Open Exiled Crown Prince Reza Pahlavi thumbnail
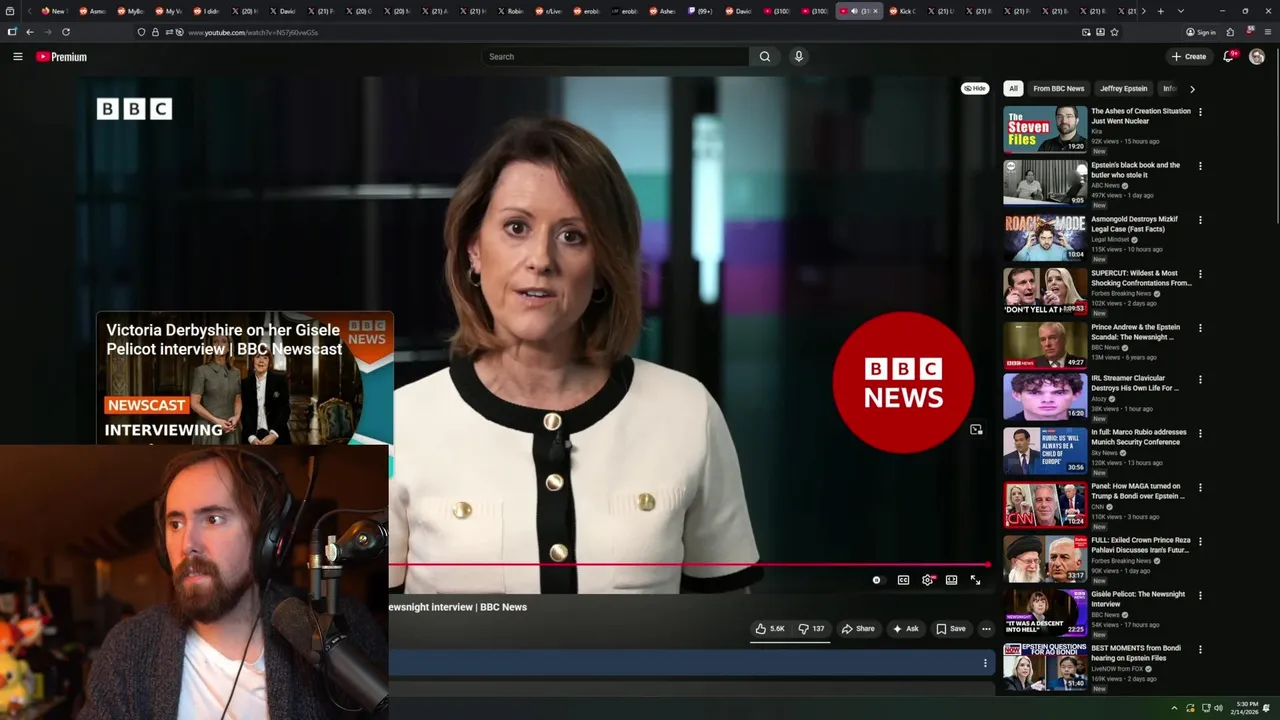 coord(1045,558)
